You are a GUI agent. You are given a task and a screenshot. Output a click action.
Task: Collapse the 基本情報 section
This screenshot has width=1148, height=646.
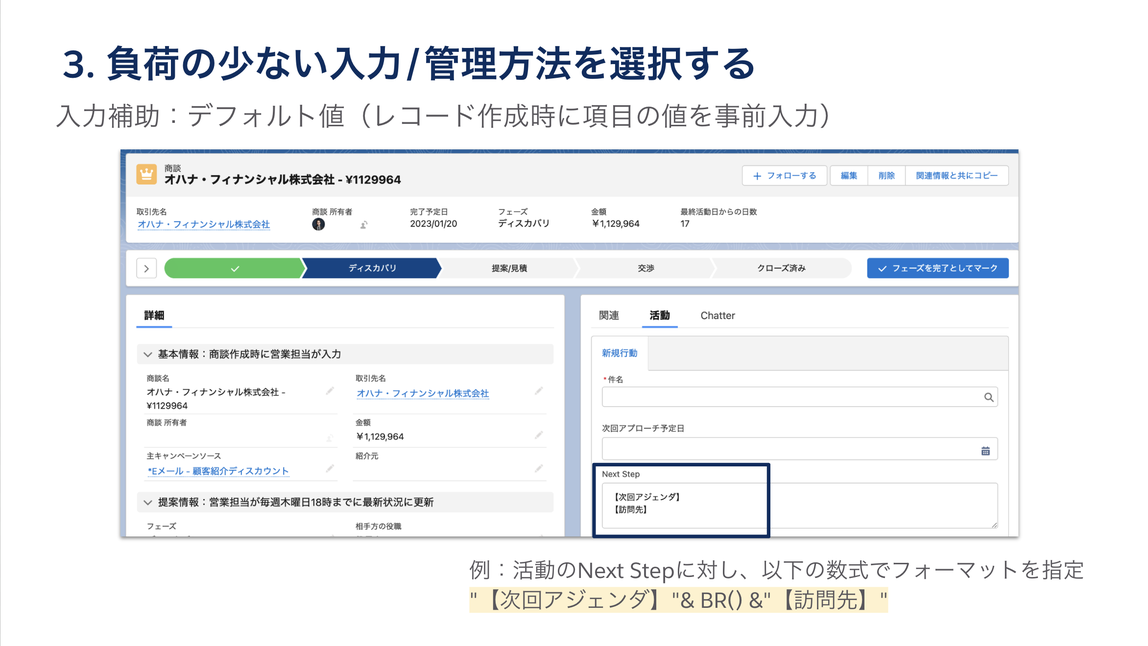click(147, 354)
